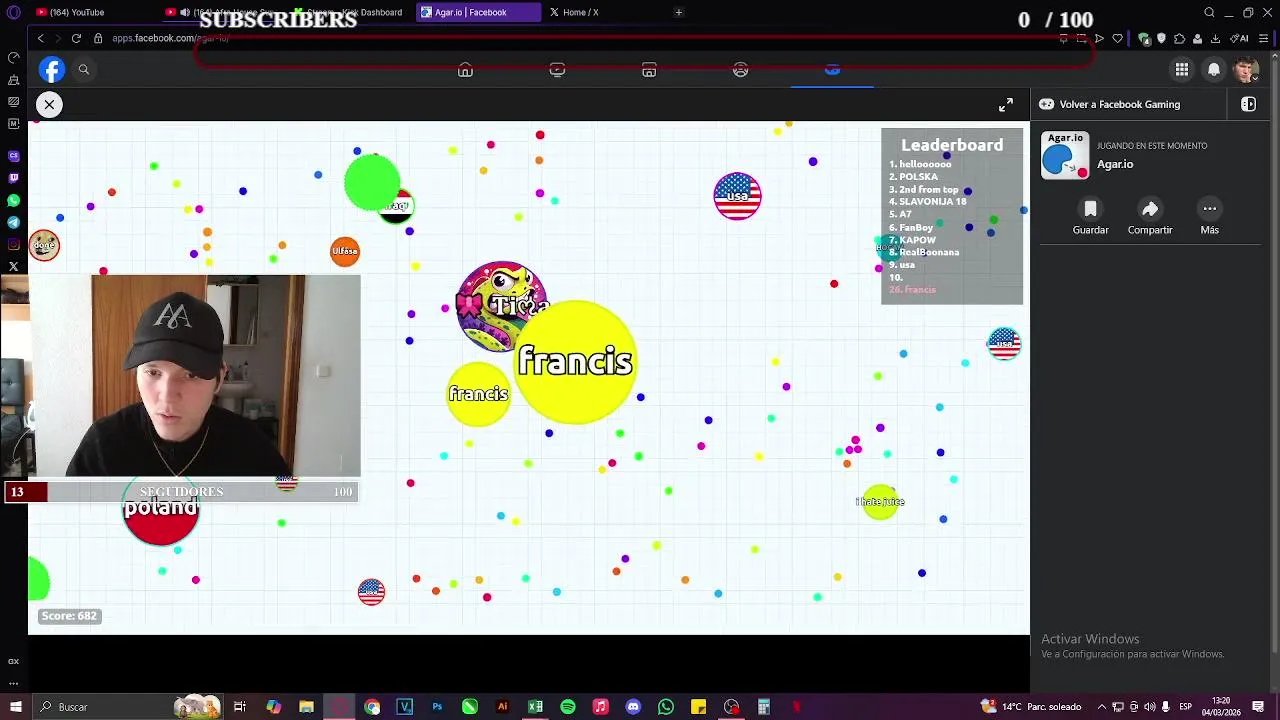Select the Facebook Gaming tab icon

[x=832, y=70]
